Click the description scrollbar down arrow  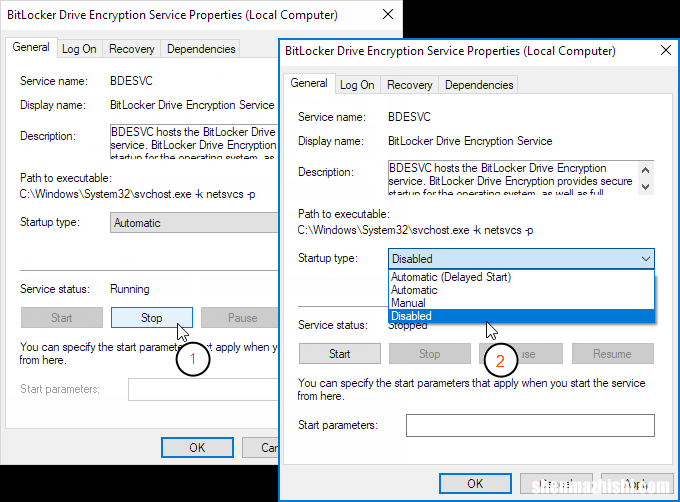coord(645,187)
